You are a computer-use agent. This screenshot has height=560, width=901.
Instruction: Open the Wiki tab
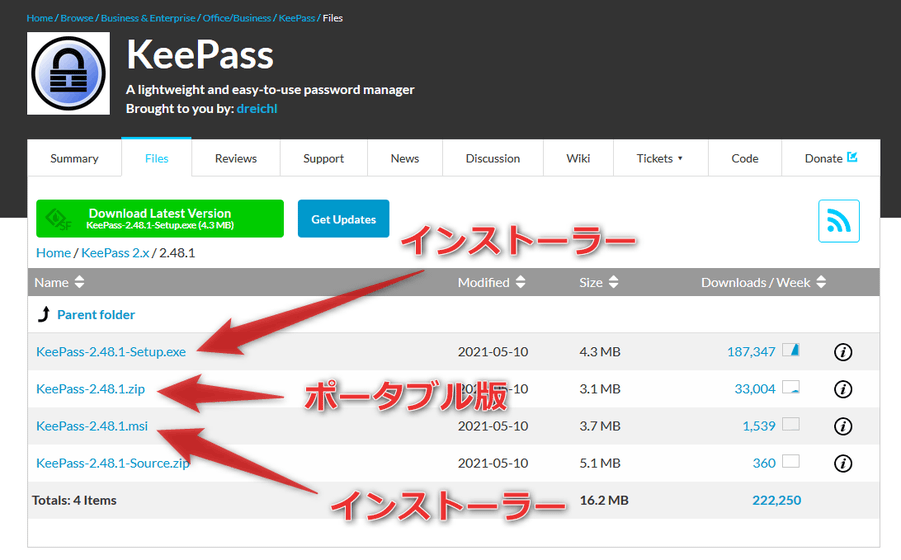578,159
